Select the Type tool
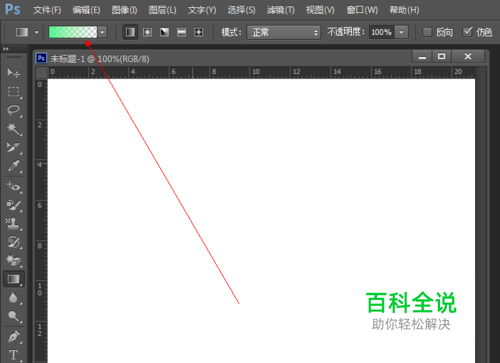Viewport: 500px width, 363px height. pos(13,355)
